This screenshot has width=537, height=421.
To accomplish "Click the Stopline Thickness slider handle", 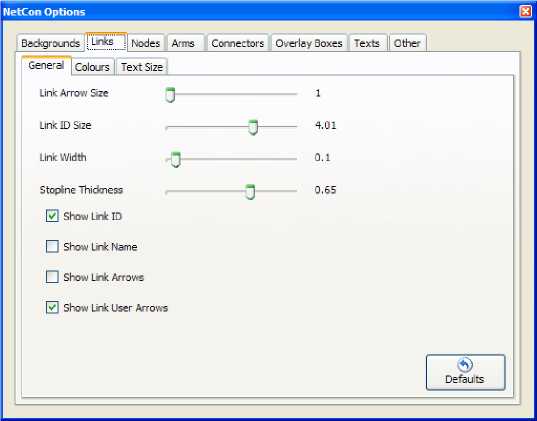I will click(x=251, y=192).
